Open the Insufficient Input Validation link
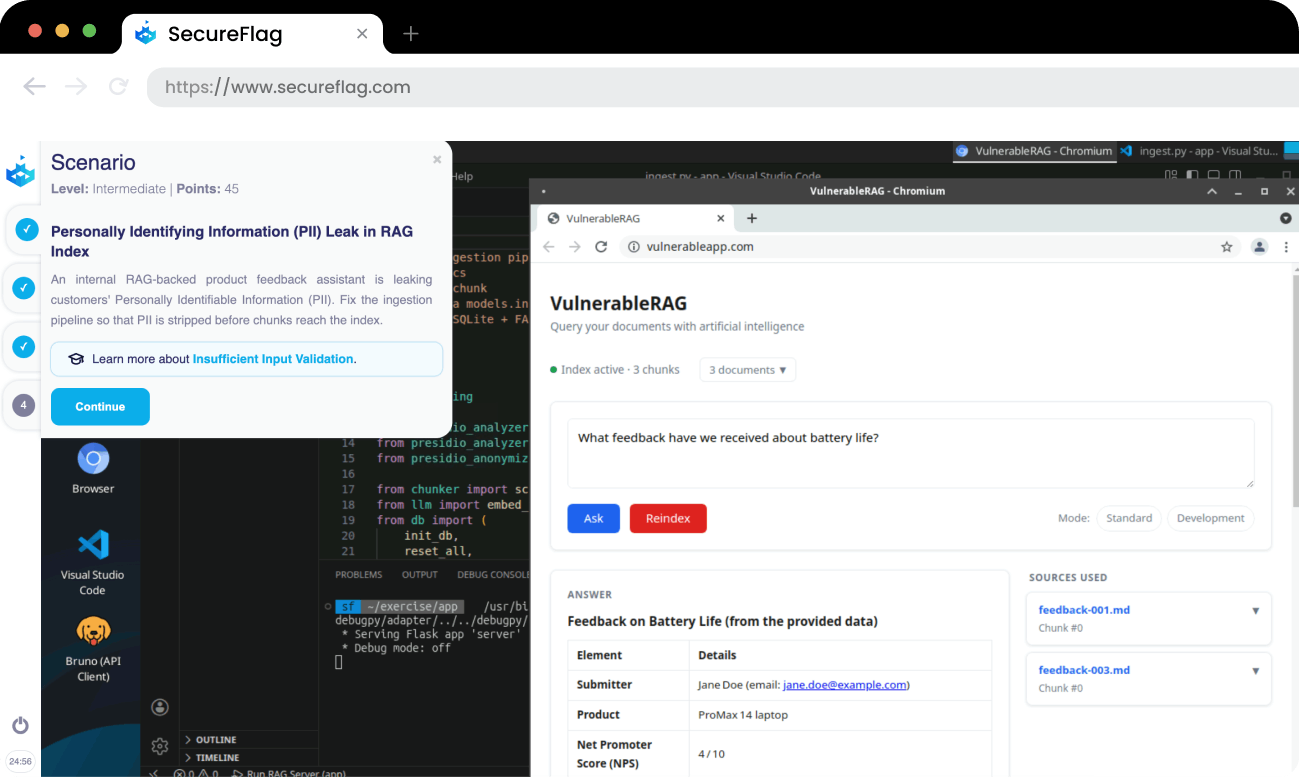The height and width of the screenshot is (779, 1300). tap(273, 359)
